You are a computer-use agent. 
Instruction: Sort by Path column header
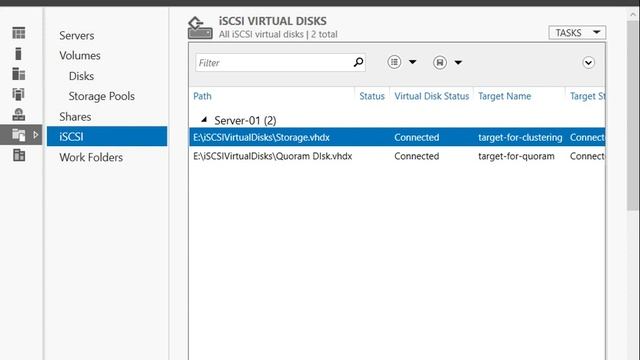202,96
